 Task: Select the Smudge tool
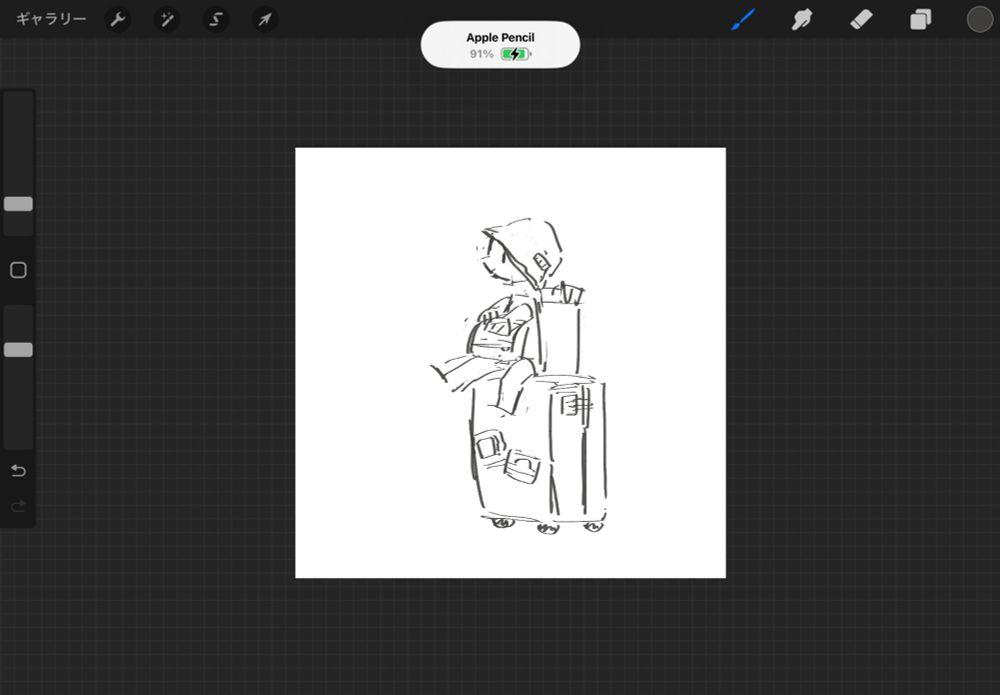click(x=801, y=19)
